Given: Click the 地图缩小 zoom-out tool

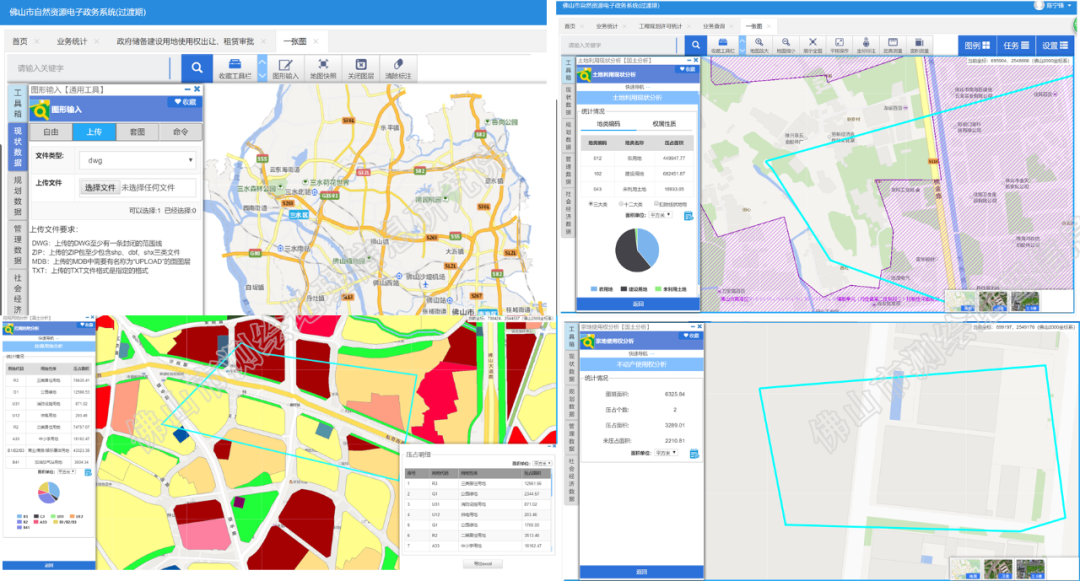Looking at the screenshot, I should 785,45.
